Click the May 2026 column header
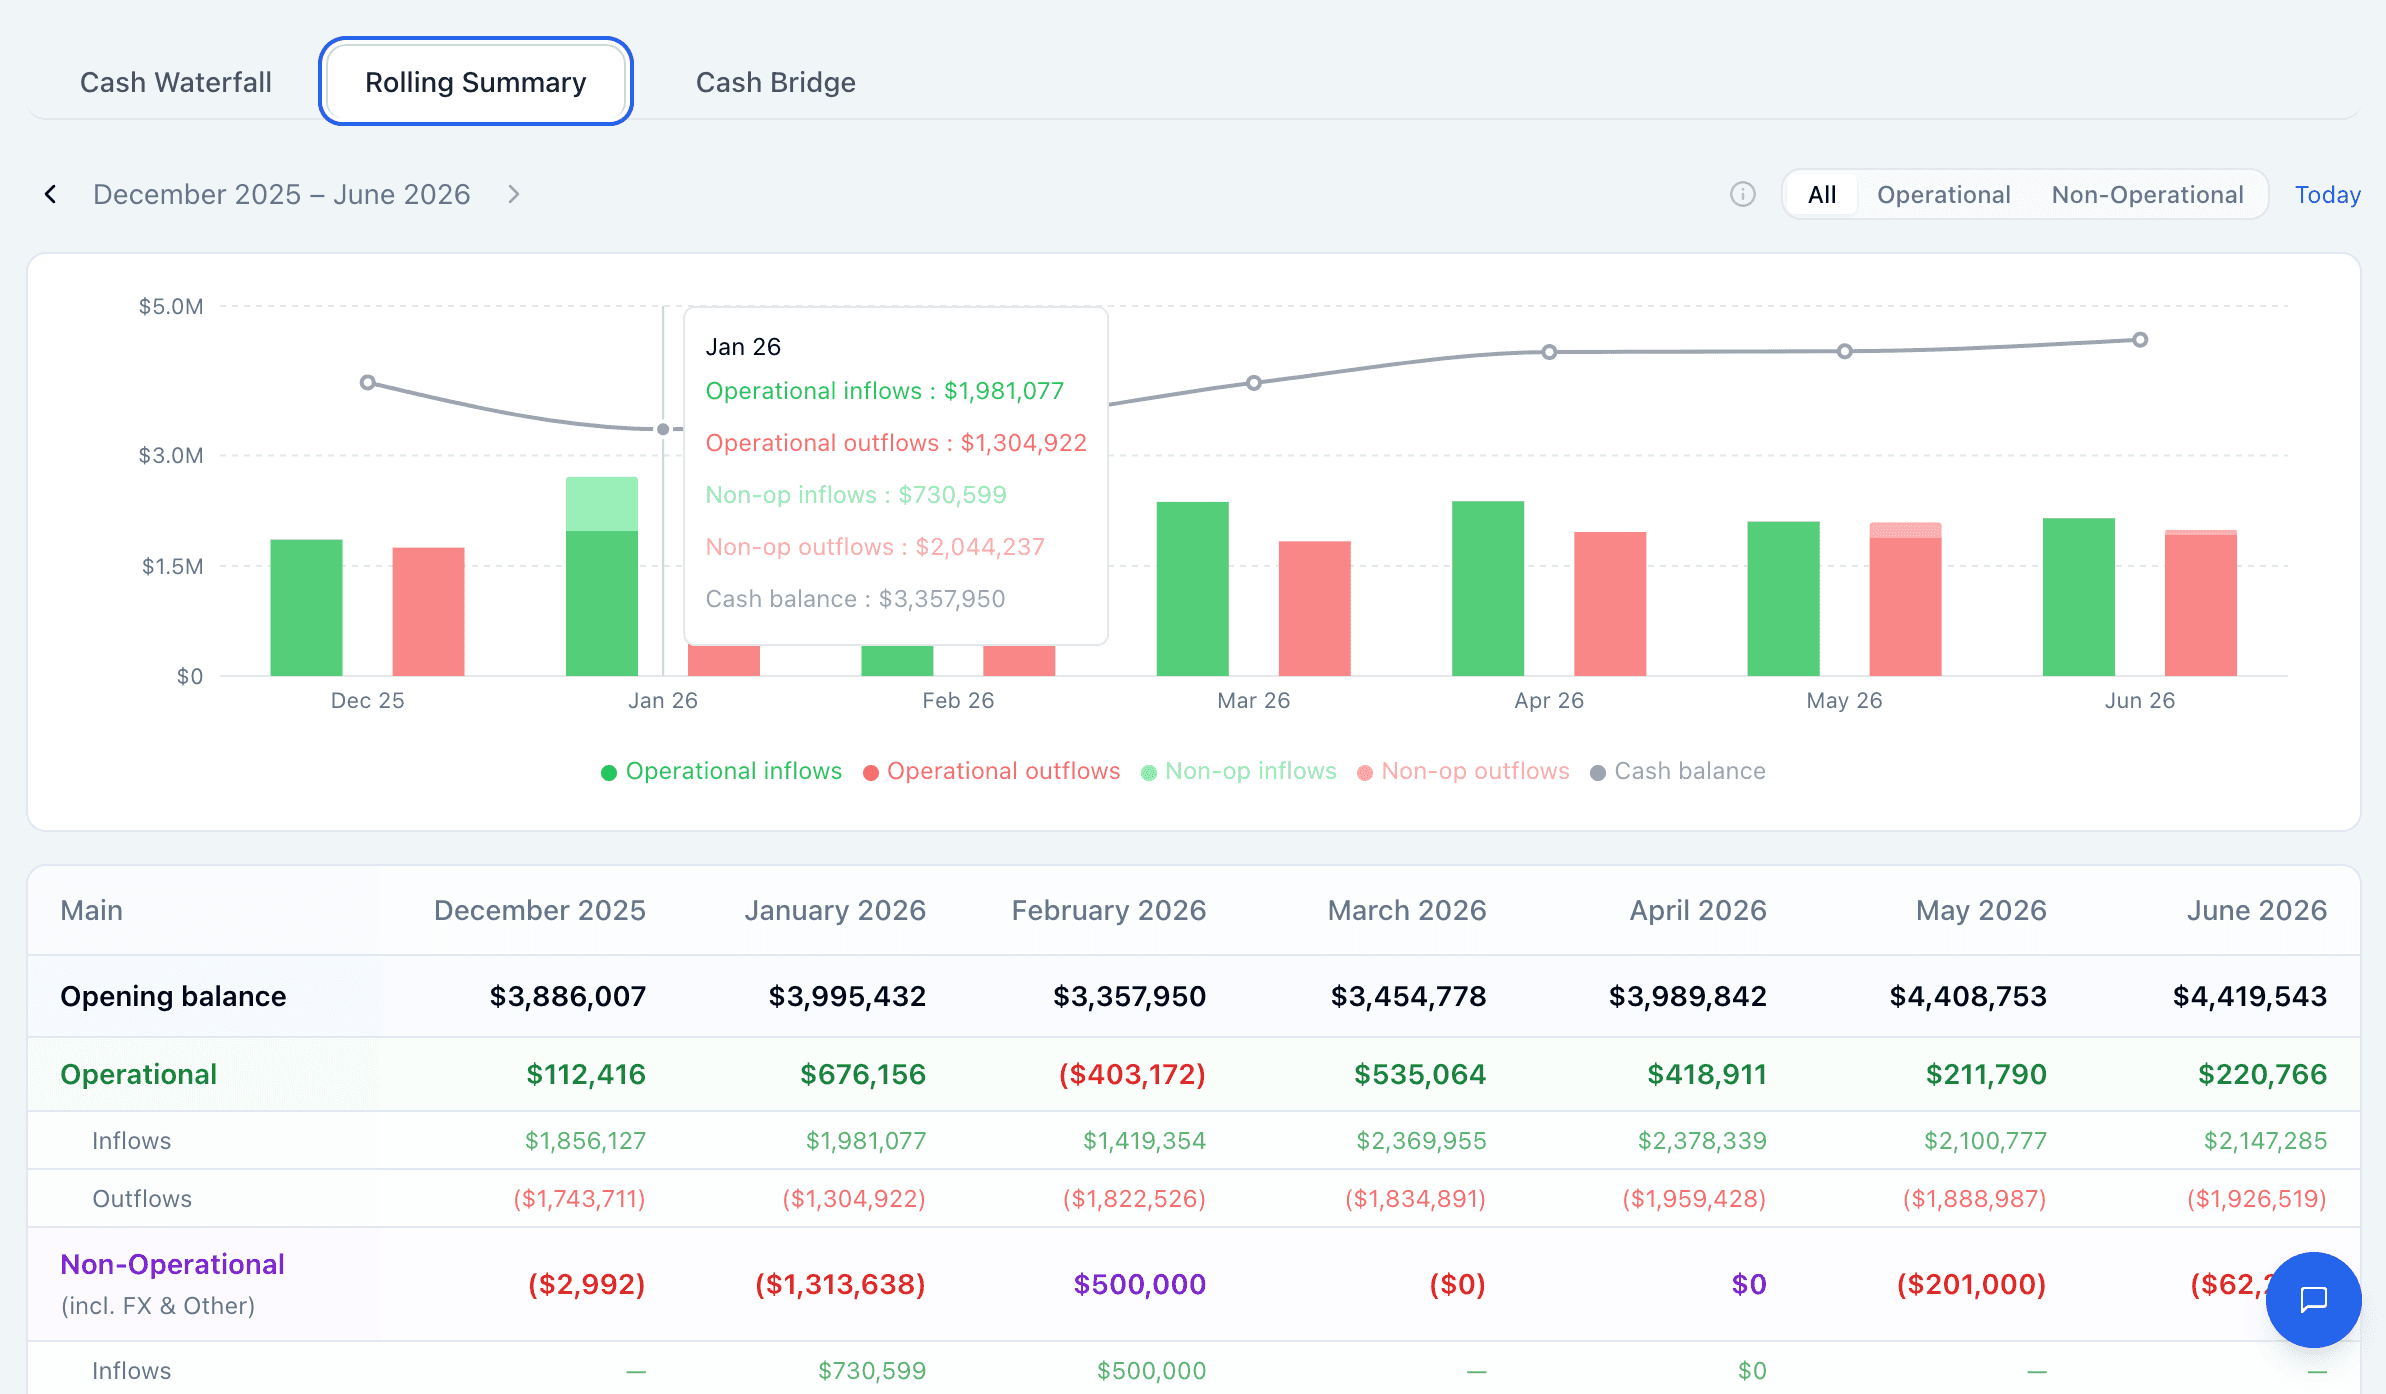2386x1394 pixels. click(x=1981, y=910)
